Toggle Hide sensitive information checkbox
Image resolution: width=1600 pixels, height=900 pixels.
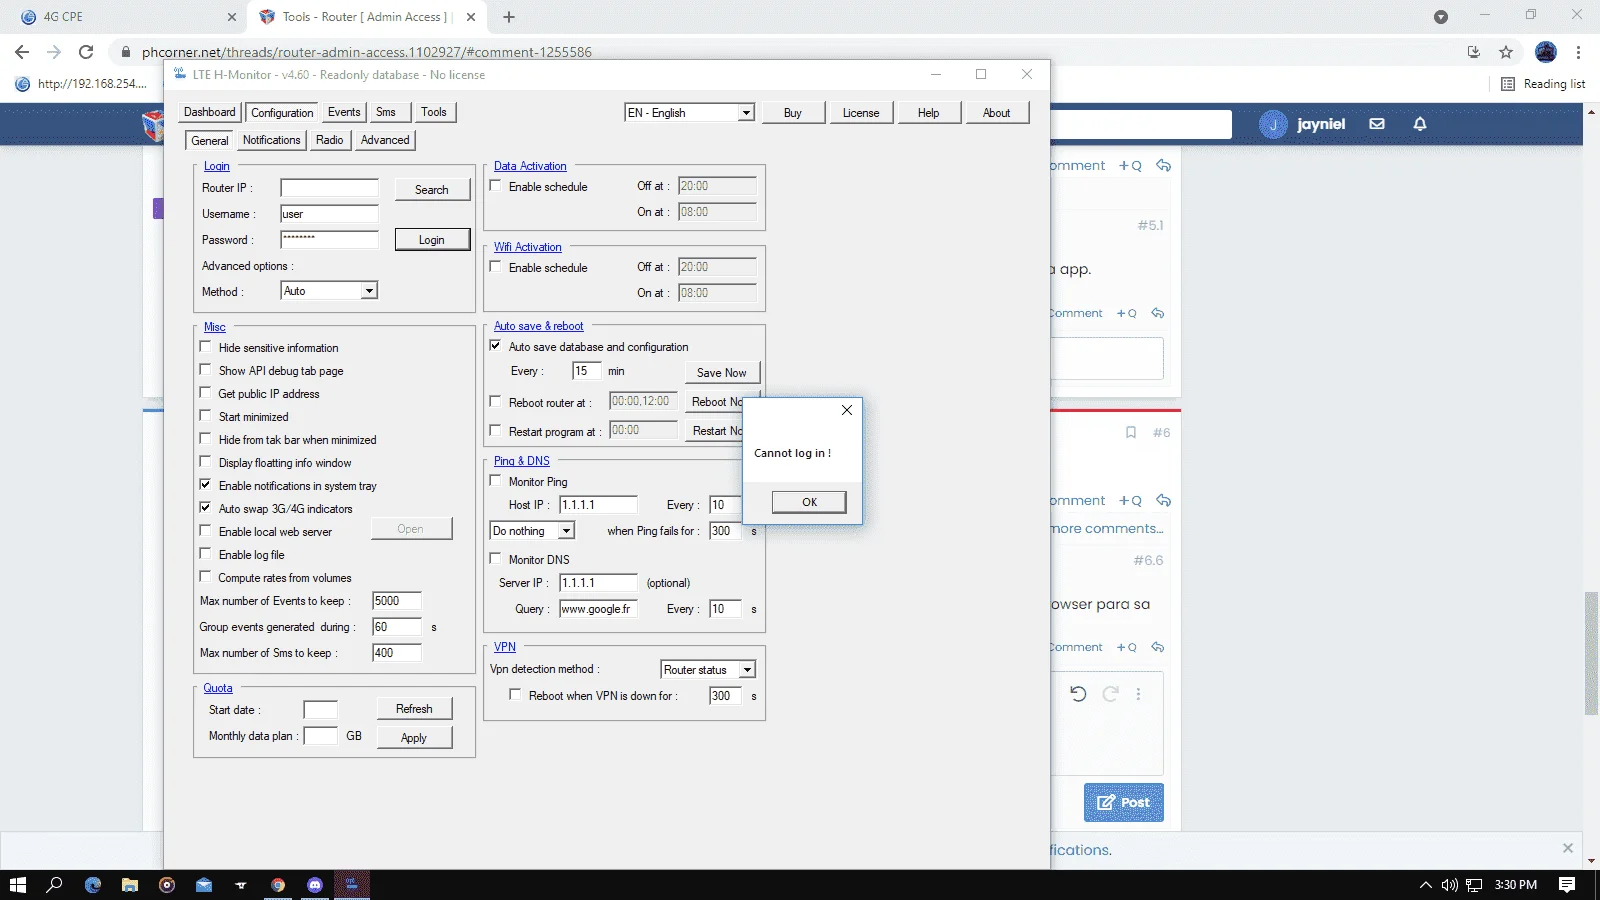(x=205, y=347)
